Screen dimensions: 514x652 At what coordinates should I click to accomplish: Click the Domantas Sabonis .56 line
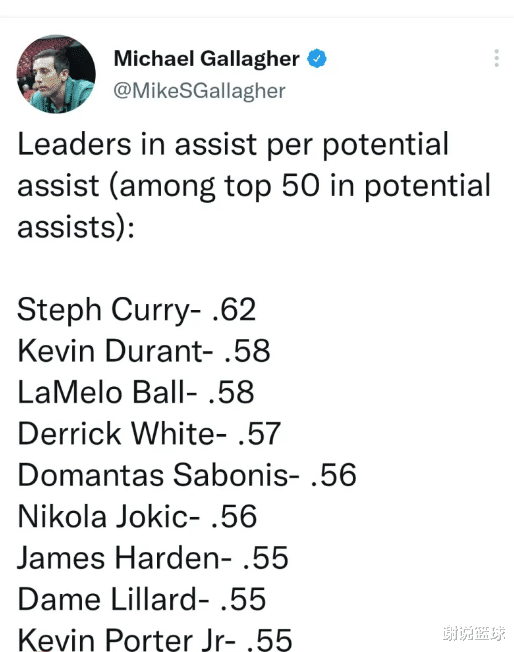(187, 475)
